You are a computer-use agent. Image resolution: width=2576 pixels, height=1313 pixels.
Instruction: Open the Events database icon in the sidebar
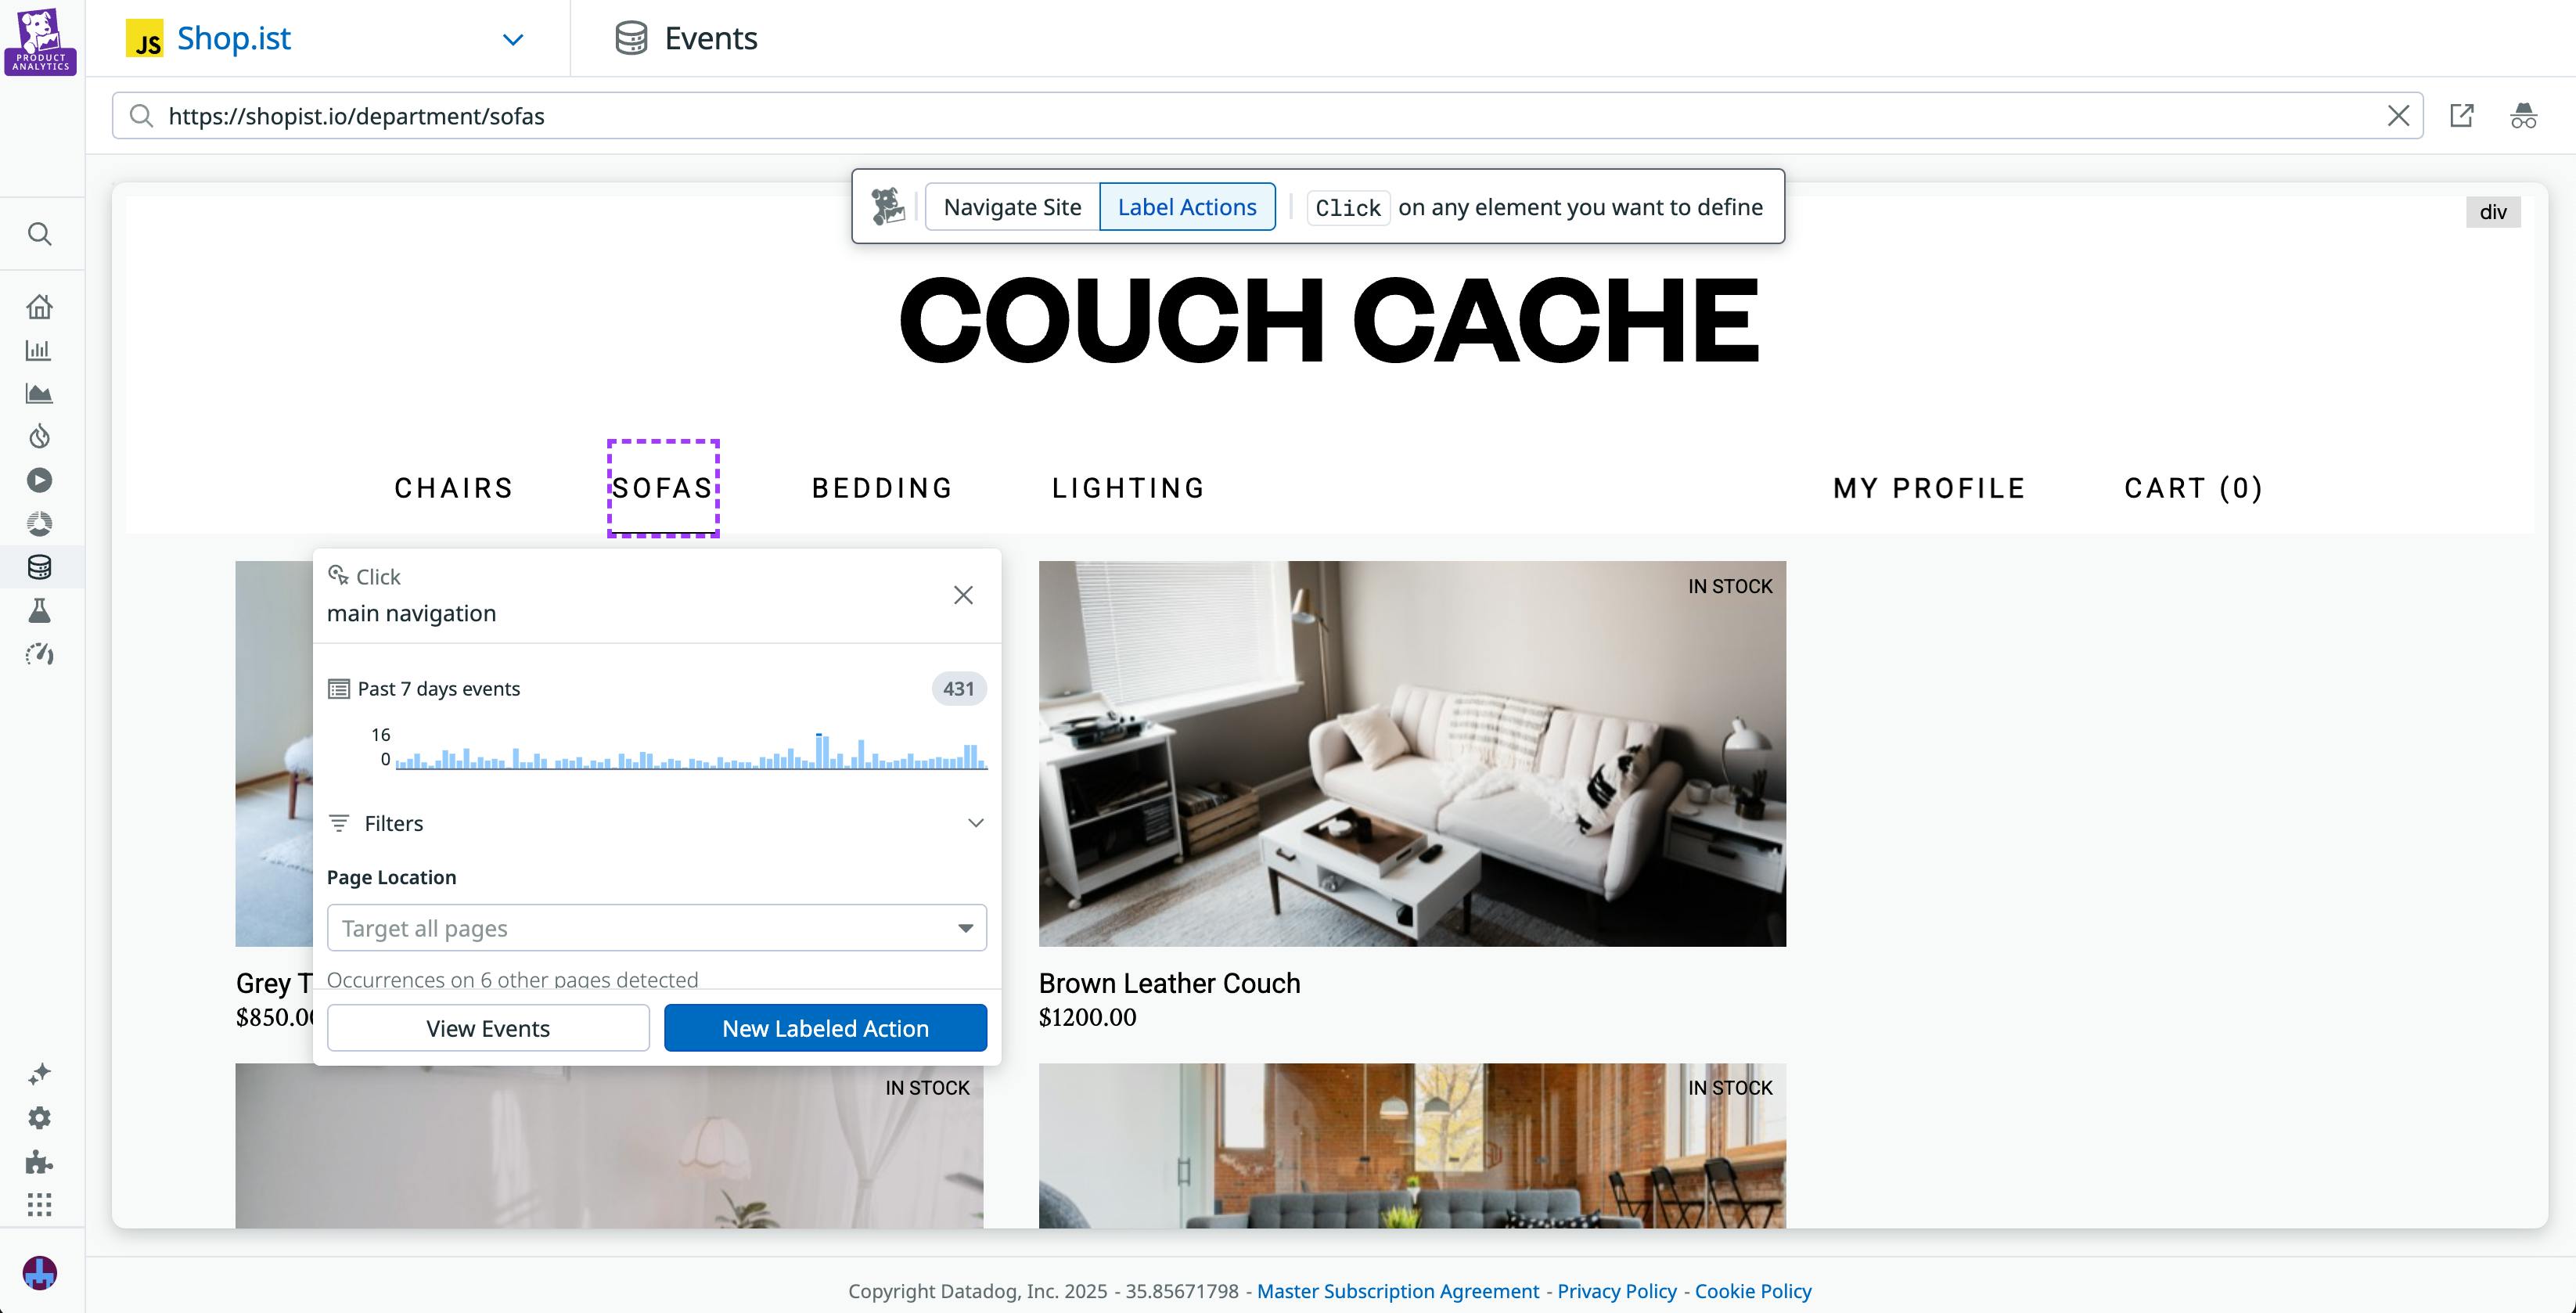tap(40, 567)
